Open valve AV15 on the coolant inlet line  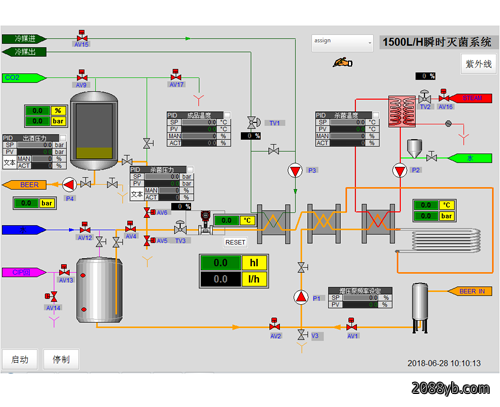[x=82, y=36]
